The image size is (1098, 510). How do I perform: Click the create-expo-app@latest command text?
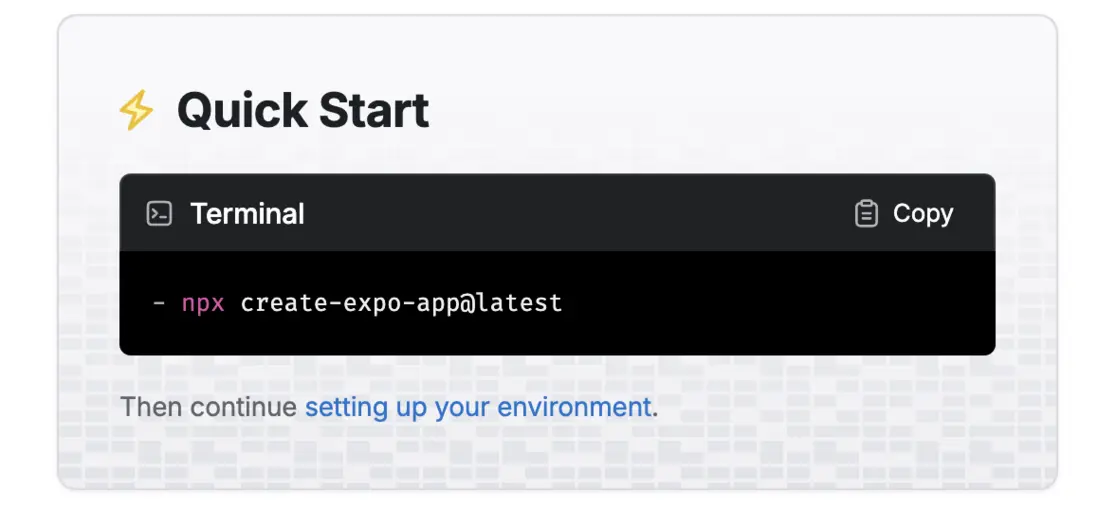tap(401, 302)
